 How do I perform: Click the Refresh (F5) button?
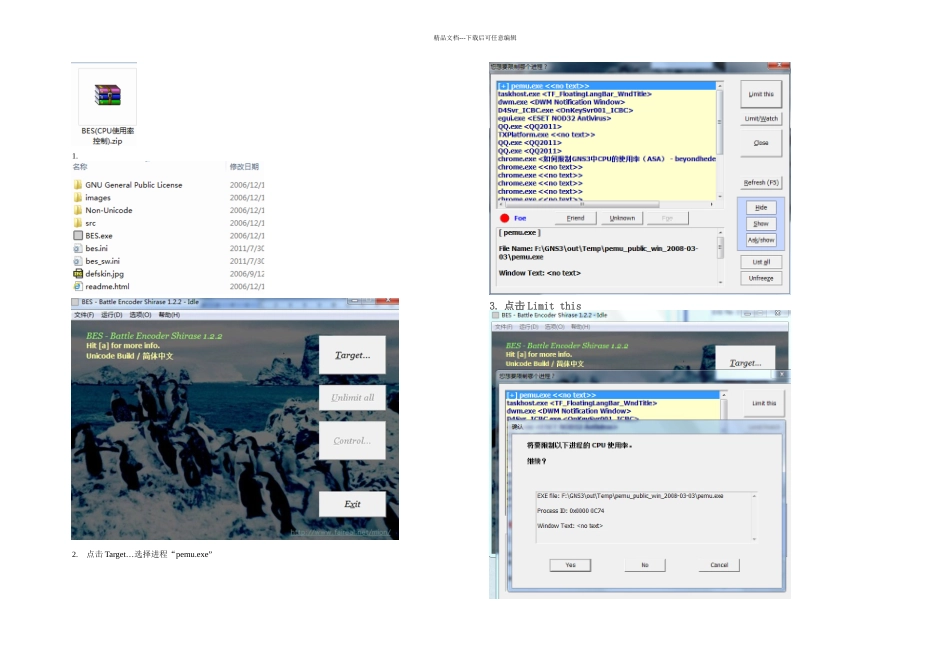click(761, 182)
